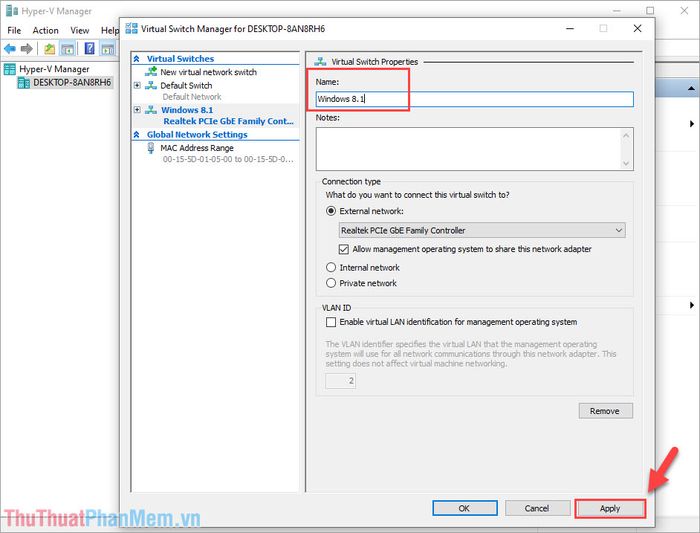
Task: Click the Apply button
Action: [x=610, y=508]
